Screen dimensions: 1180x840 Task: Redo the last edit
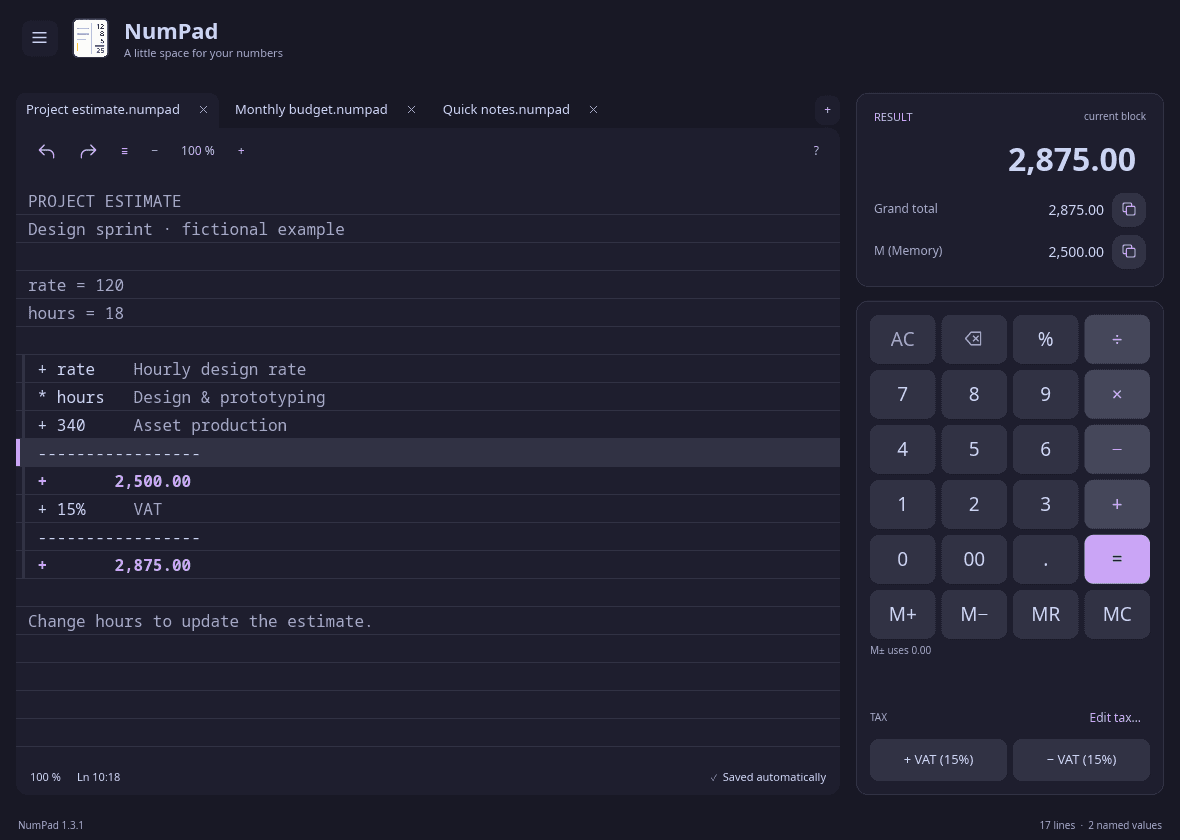click(x=88, y=151)
